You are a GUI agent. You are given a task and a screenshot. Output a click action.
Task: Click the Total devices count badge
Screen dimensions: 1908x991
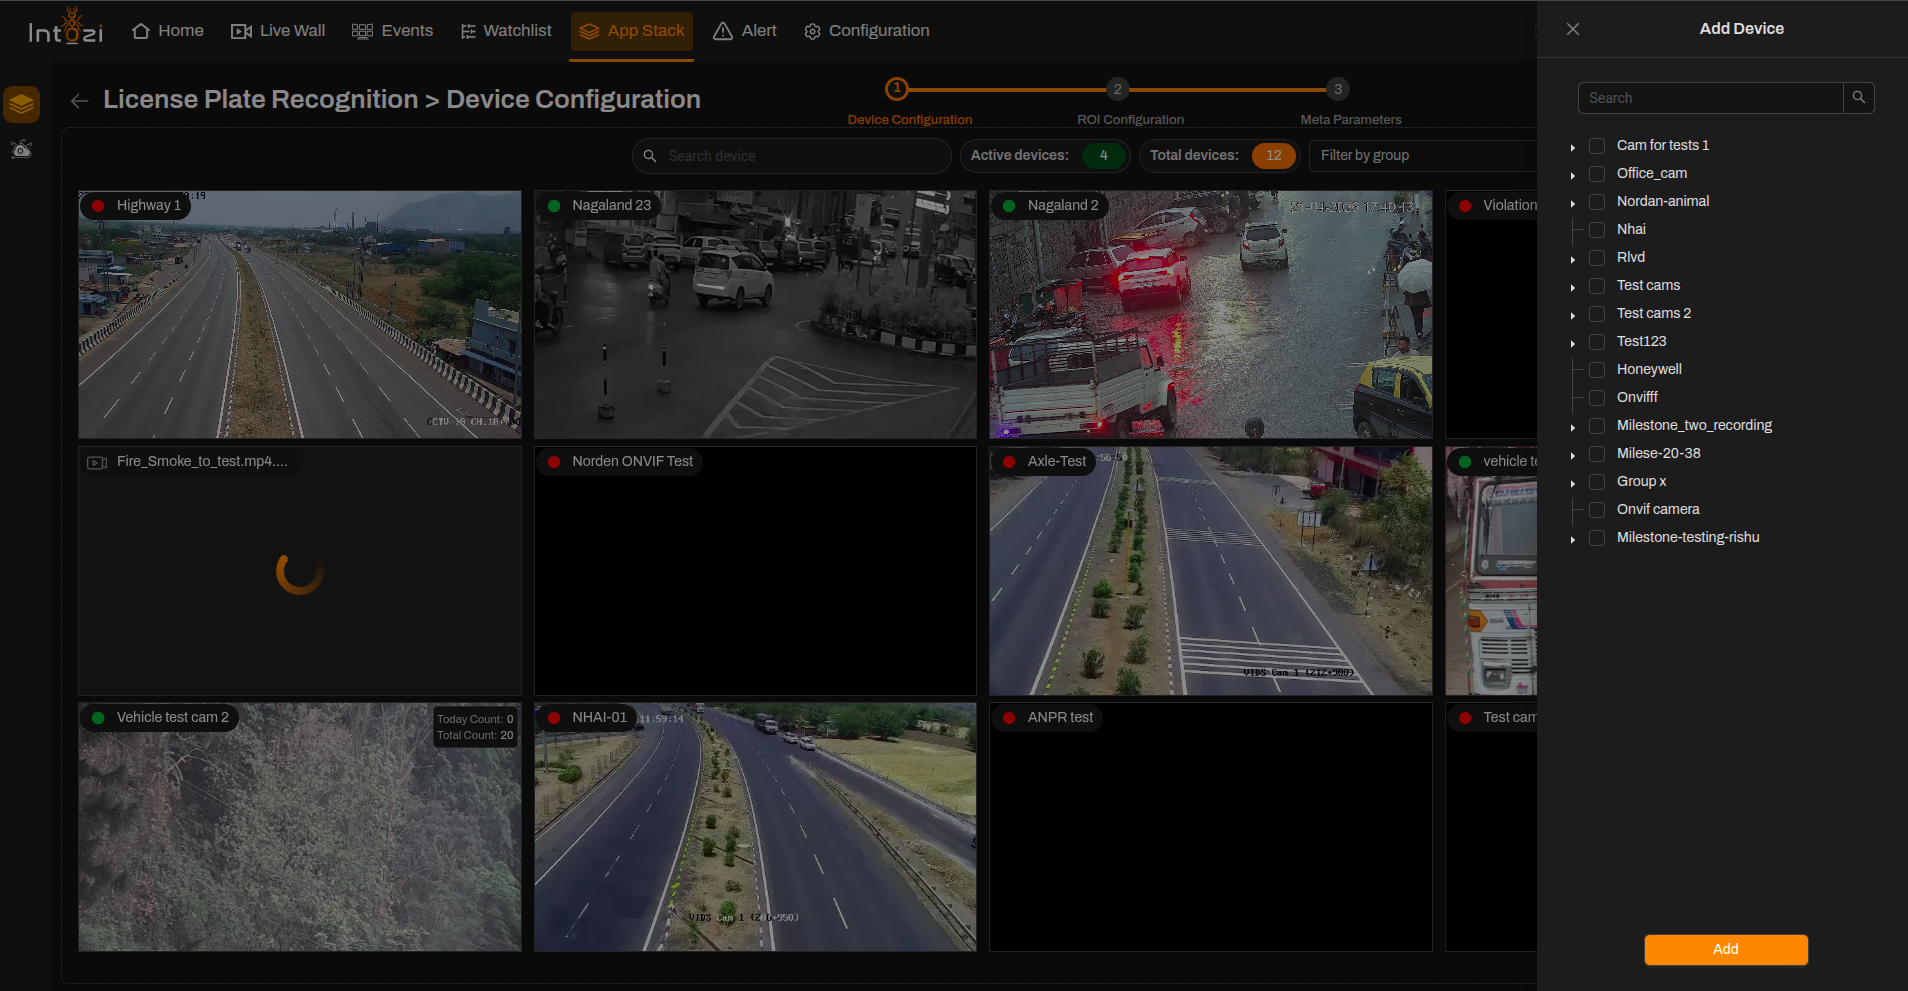click(1274, 155)
